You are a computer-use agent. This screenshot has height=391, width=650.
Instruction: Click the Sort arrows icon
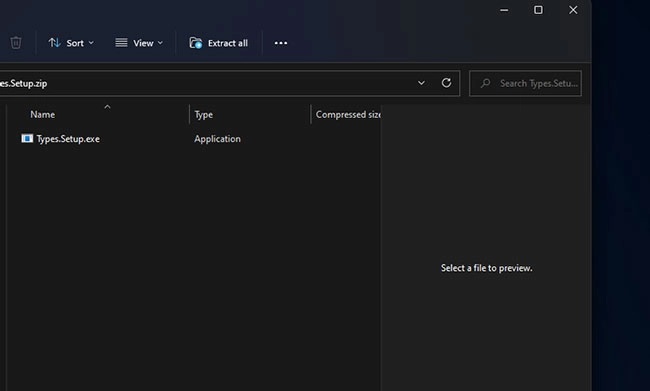54,43
